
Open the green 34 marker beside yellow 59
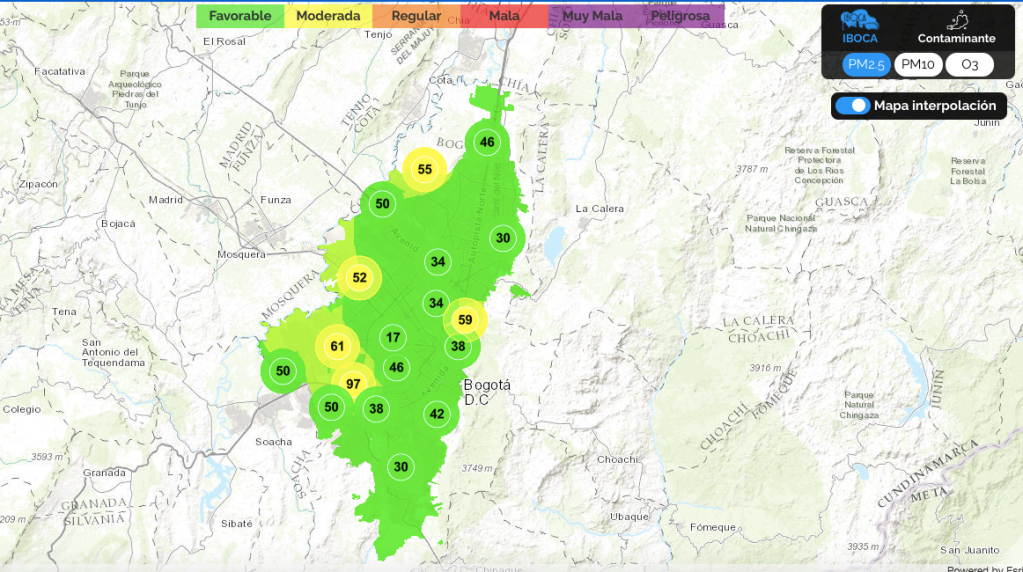[x=436, y=303]
